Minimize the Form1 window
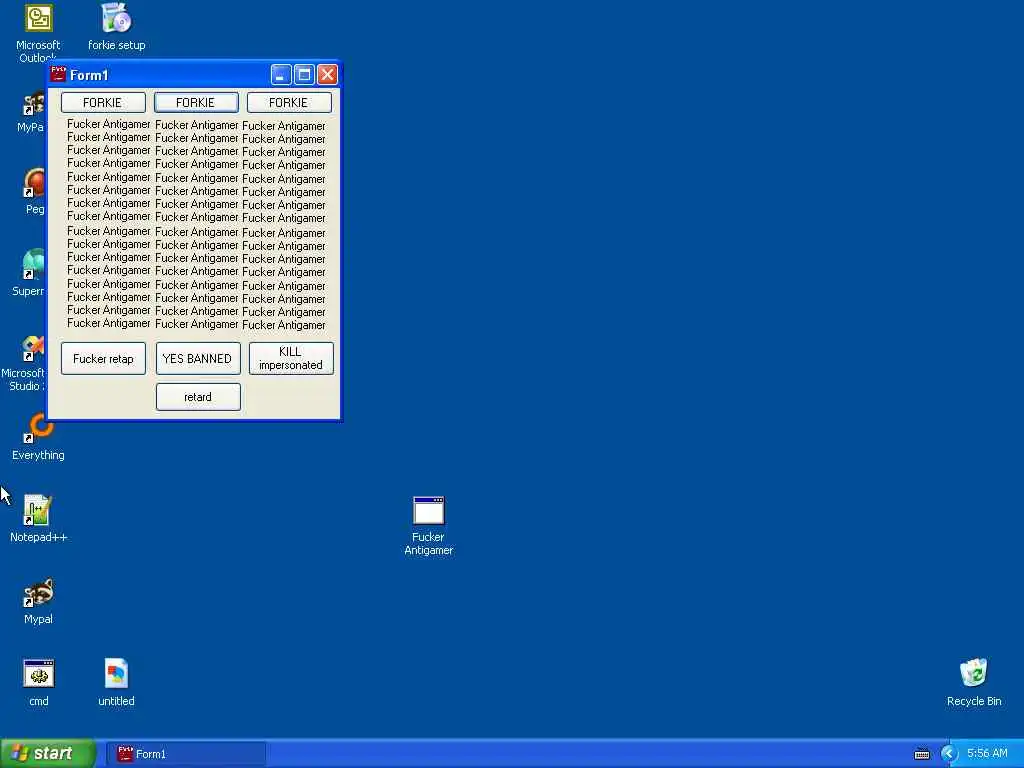The image size is (1024, 768). coord(281,74)
